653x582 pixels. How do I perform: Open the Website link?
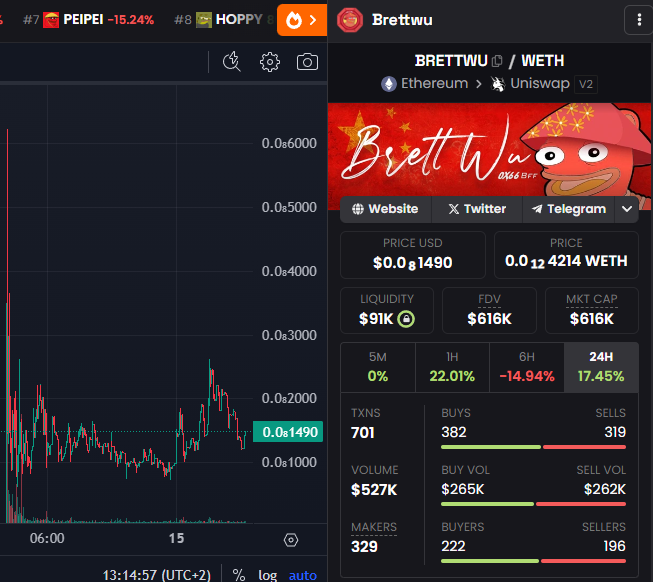click(385, 209)
